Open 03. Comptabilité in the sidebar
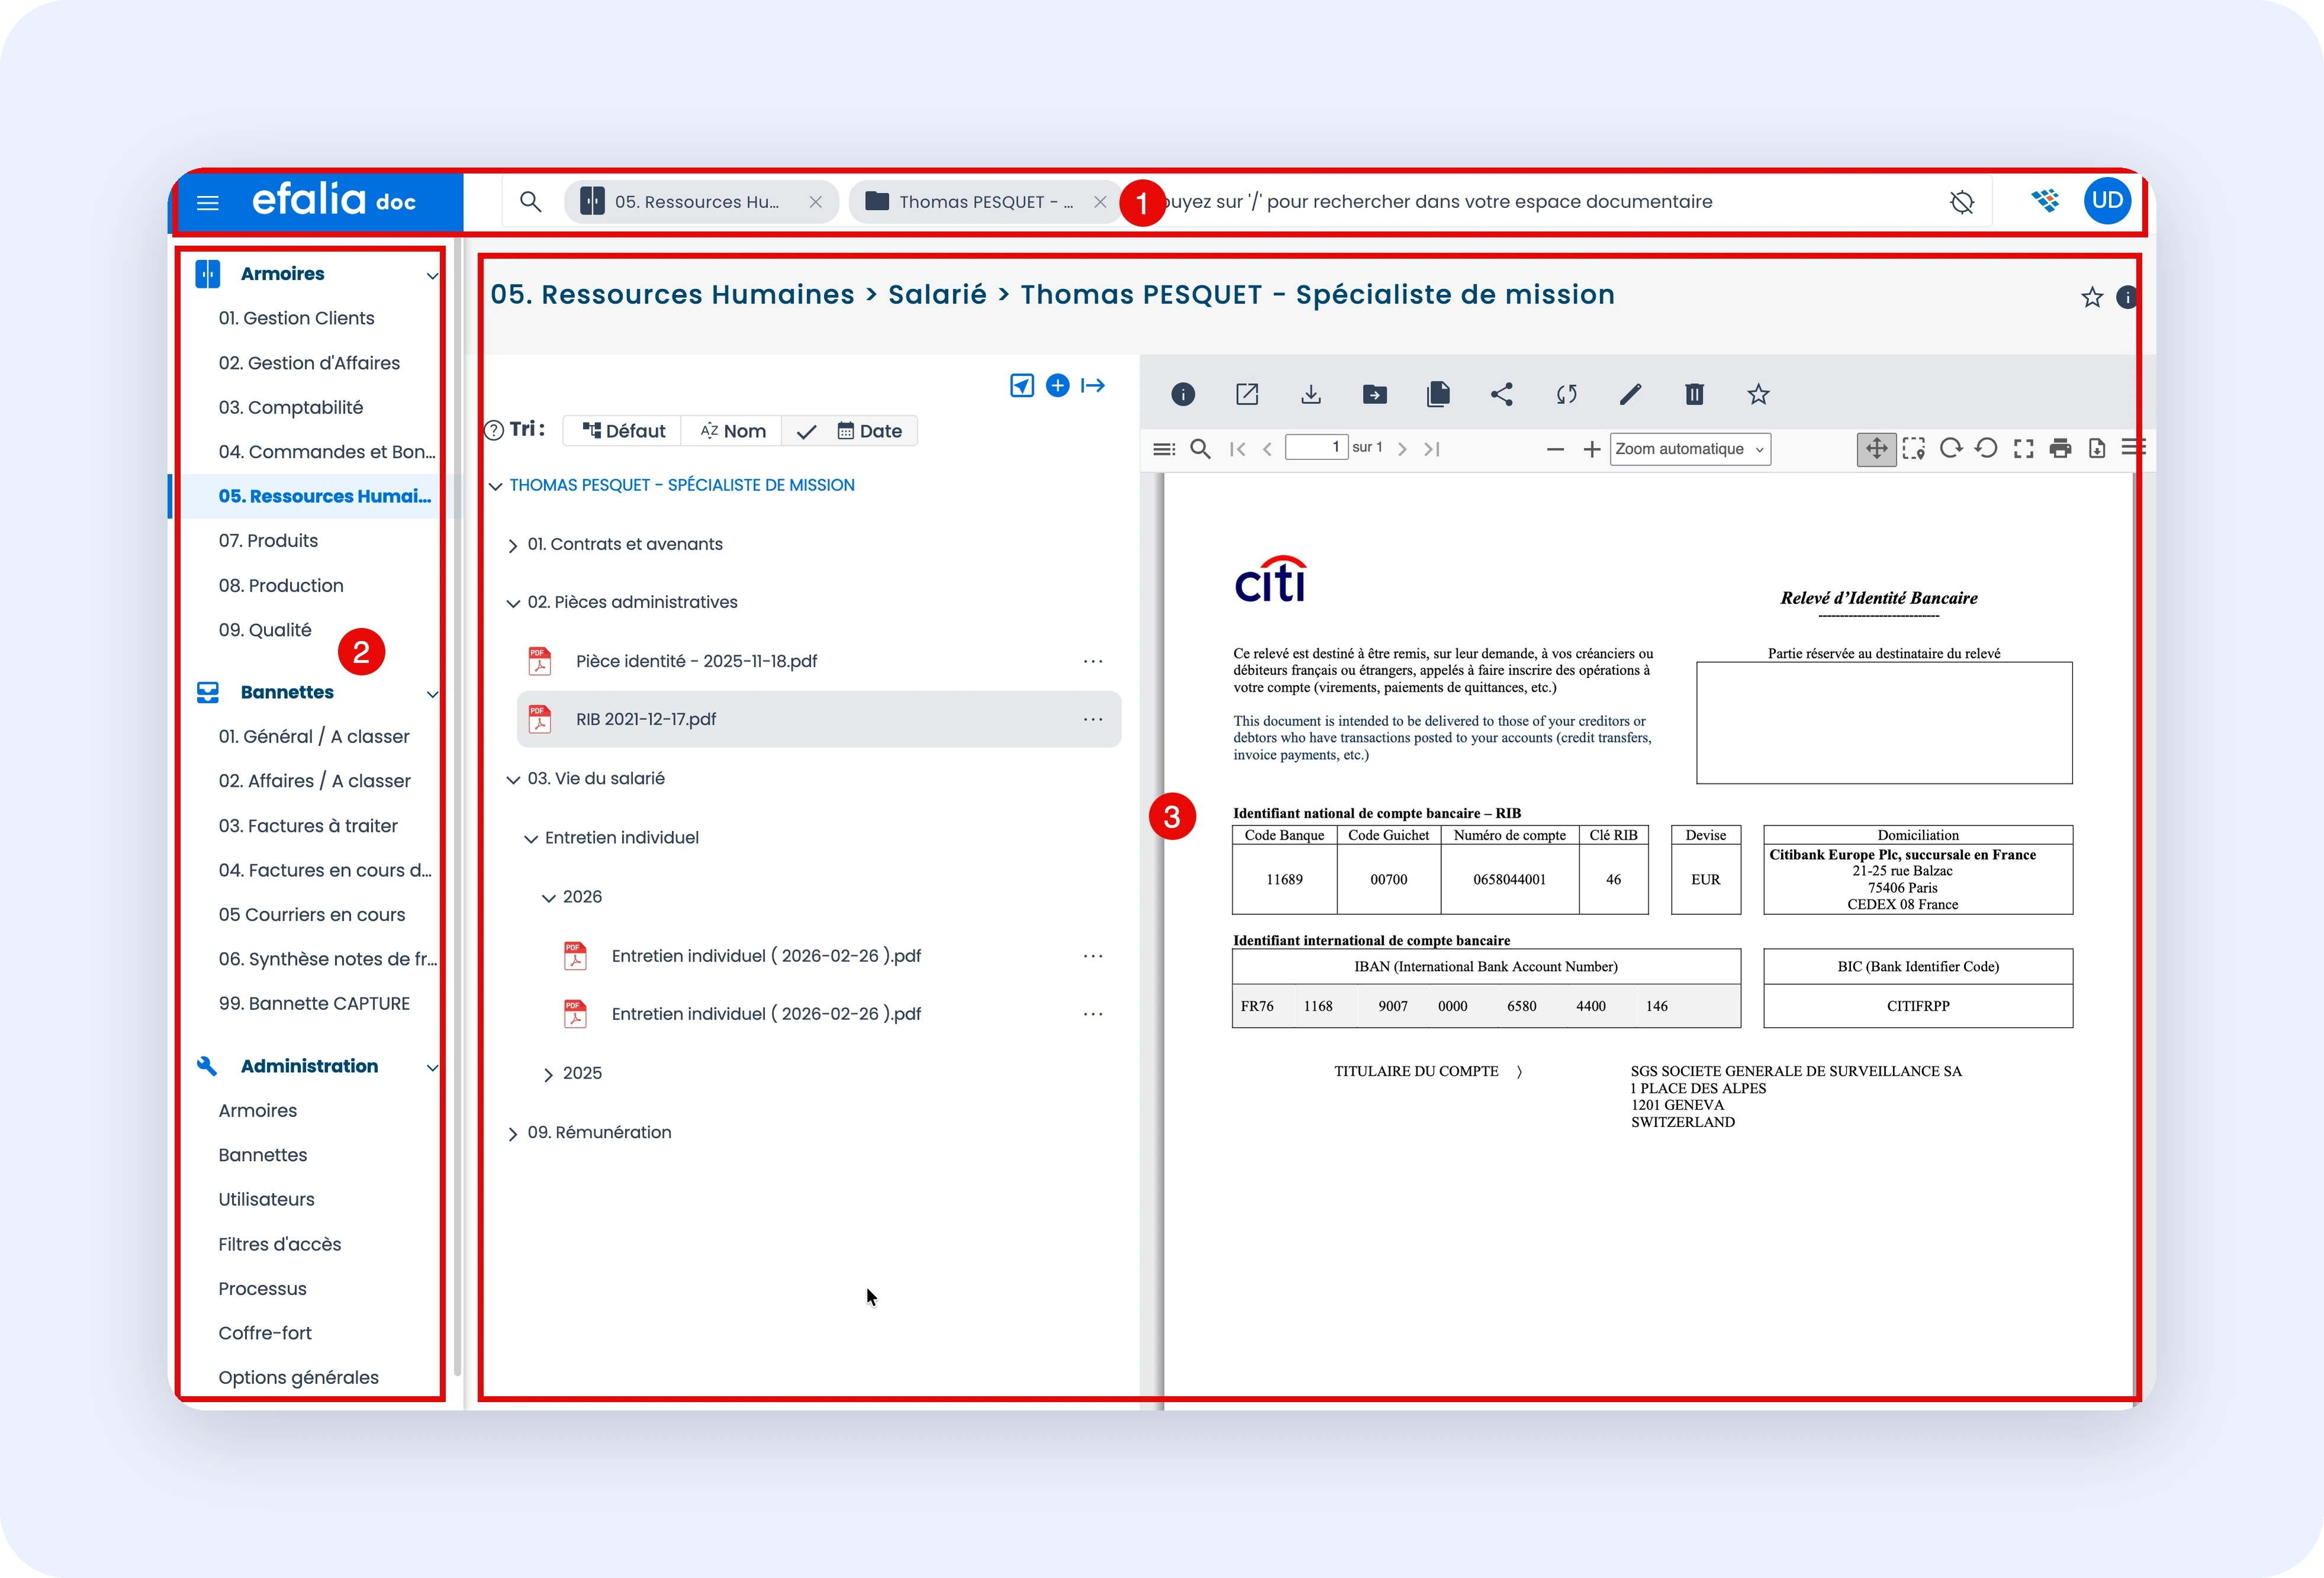 pyautogui.click(x=291, y=407)
